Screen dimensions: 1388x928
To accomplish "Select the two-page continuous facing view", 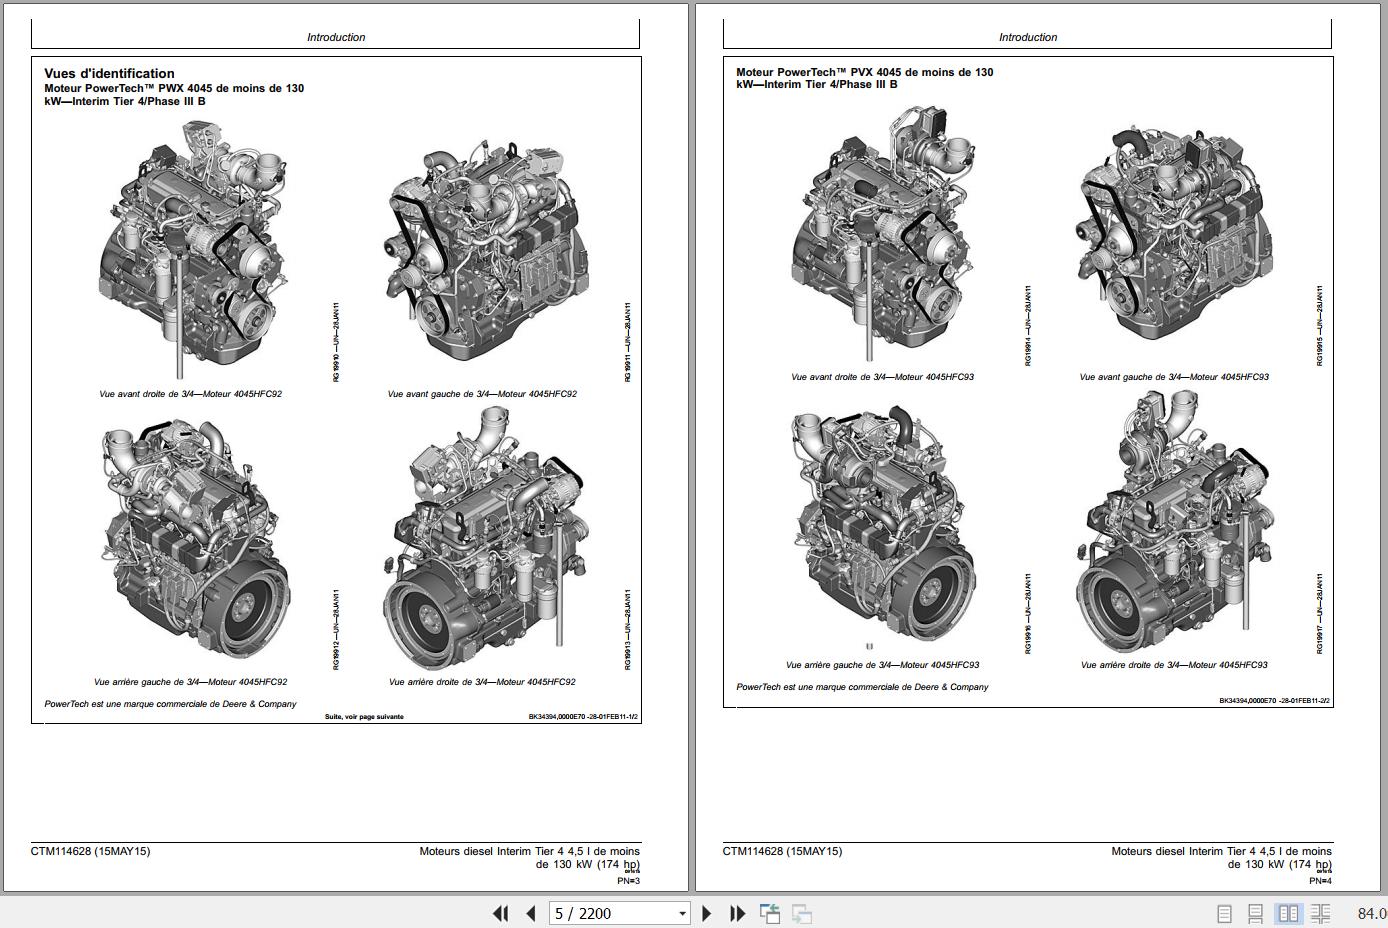I will coord(1321,914).
